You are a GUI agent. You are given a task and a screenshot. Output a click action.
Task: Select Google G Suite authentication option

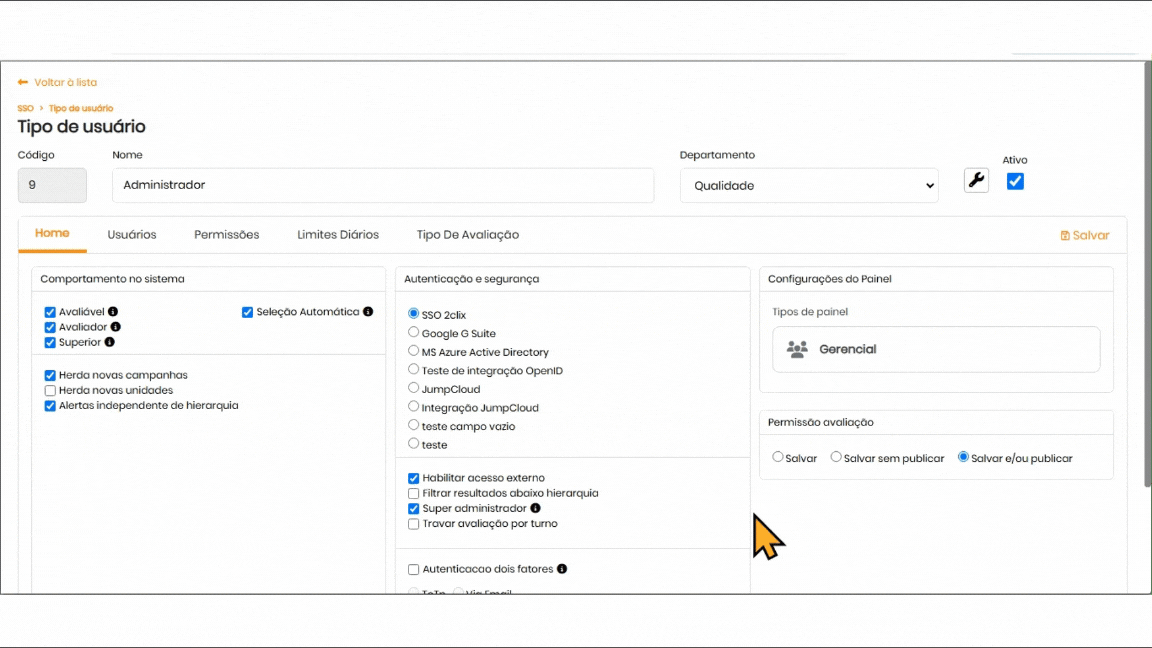pyautogui.click(x=414, y=333)
